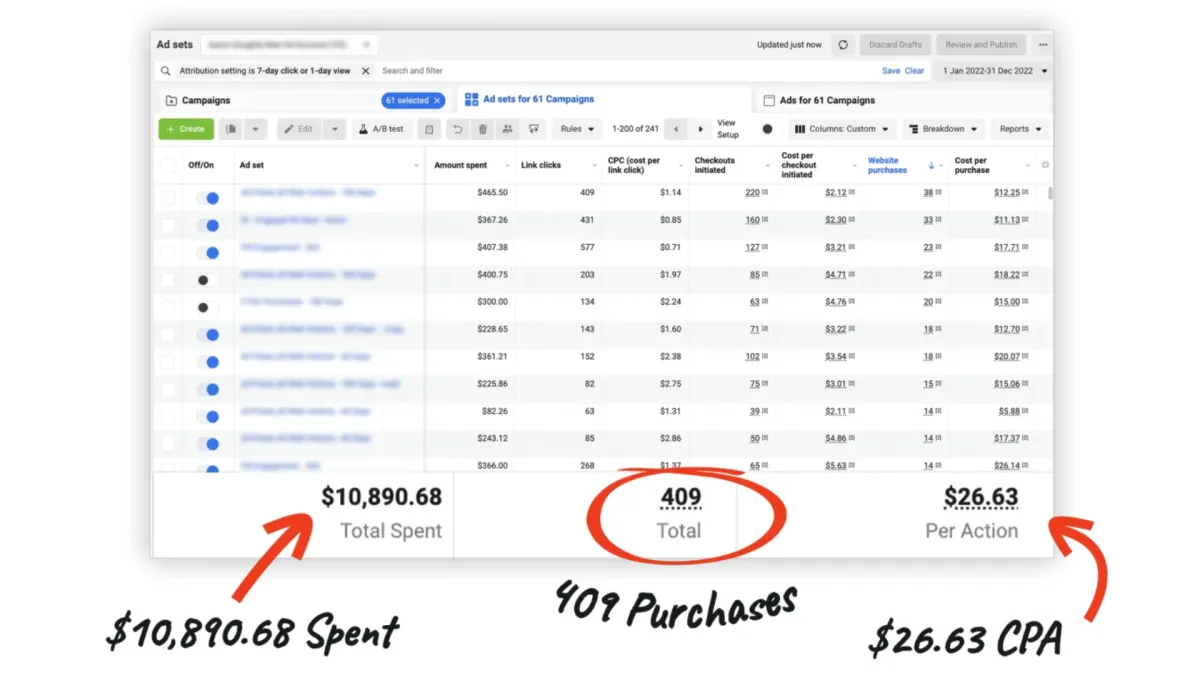Go to previous page of results
The image size is (1200, 675).
[677, 129]
